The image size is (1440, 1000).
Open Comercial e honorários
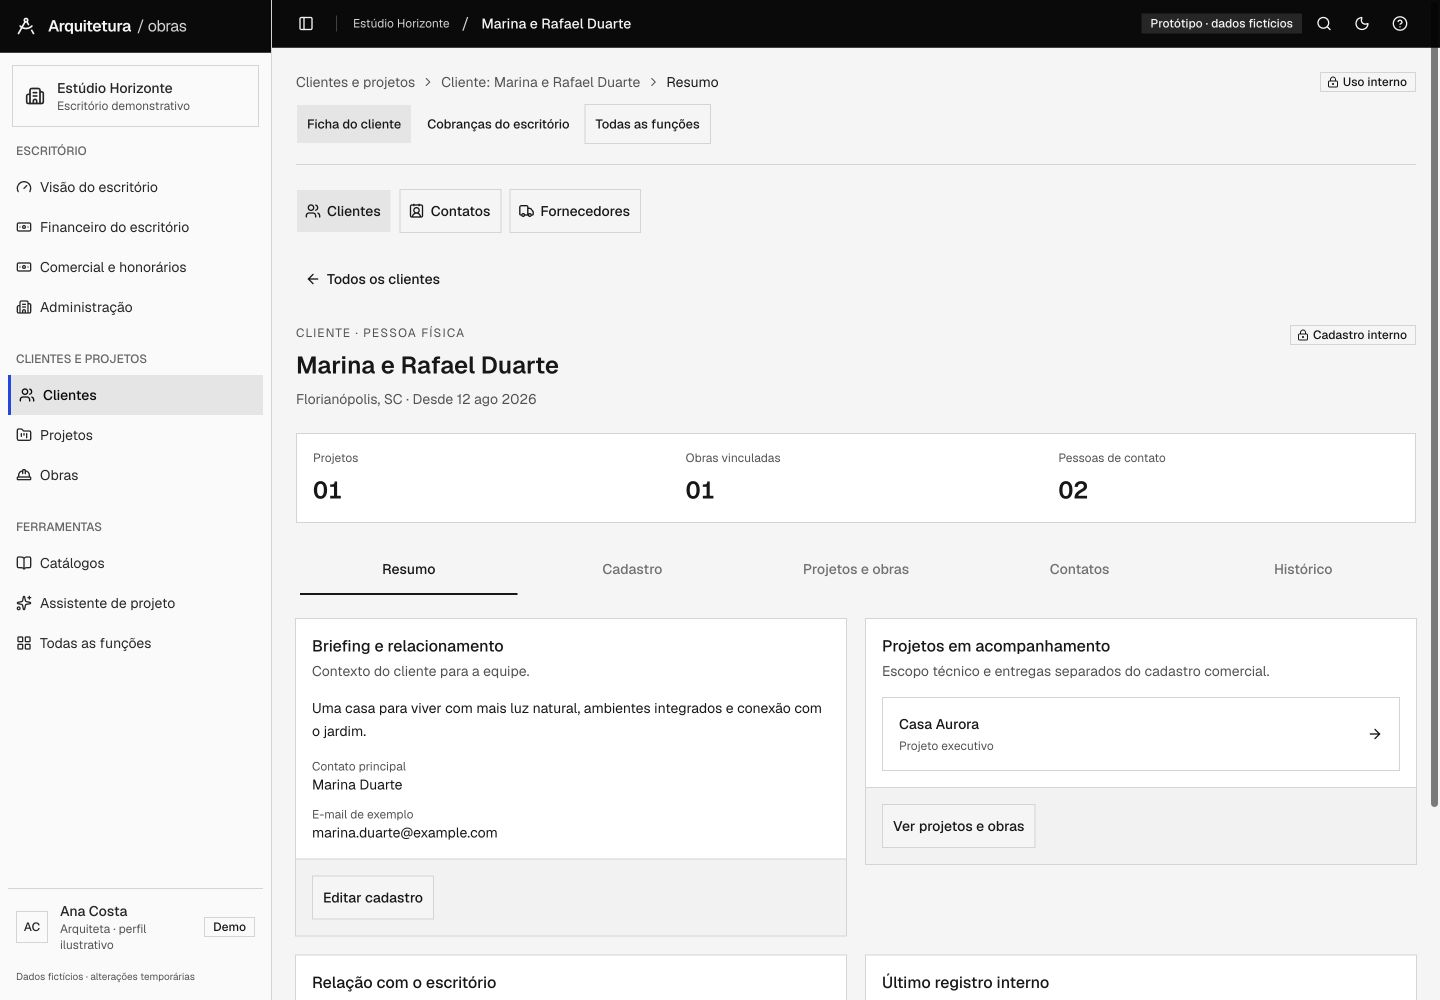click(135, 267)
